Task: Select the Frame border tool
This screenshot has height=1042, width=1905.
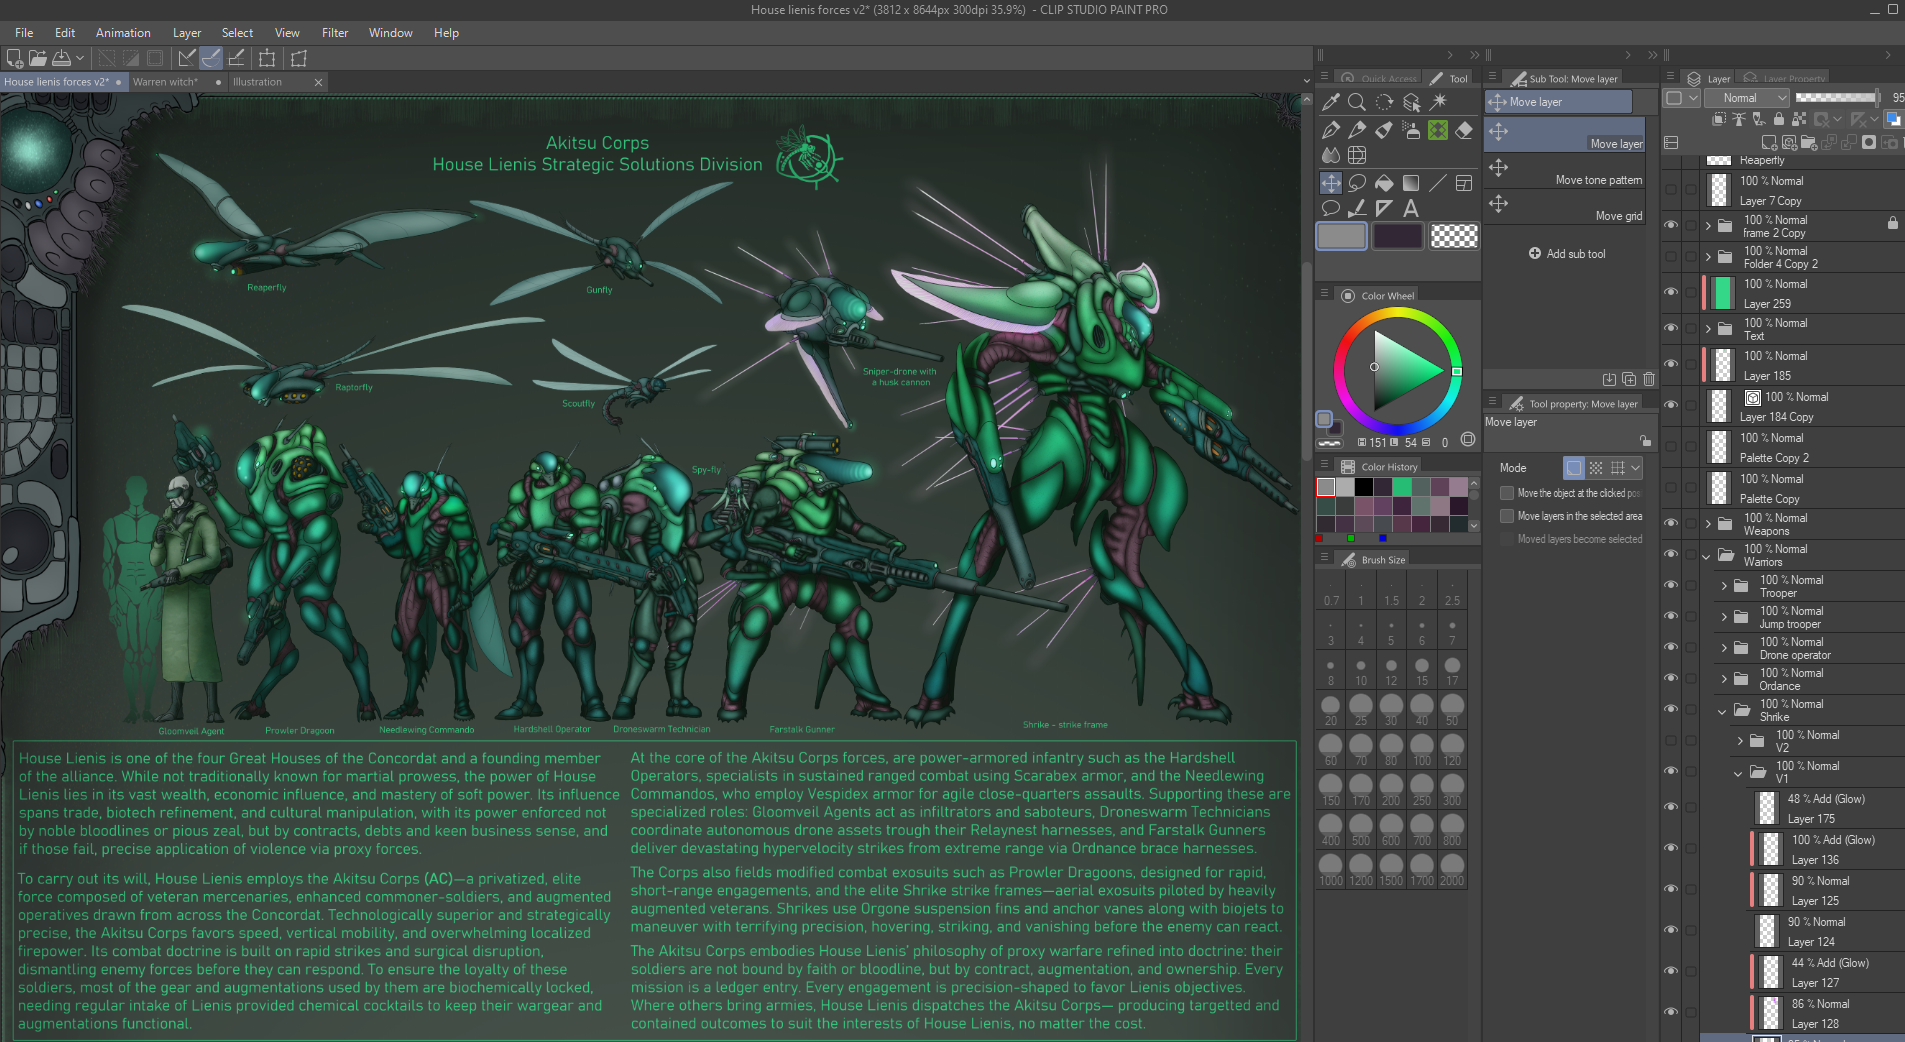Action: 1464,183
